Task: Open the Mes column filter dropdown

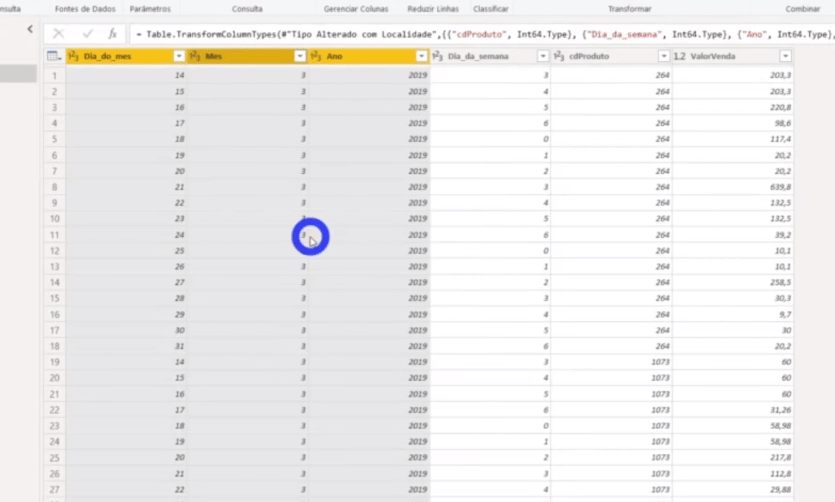Action: [x=300, y=57]
